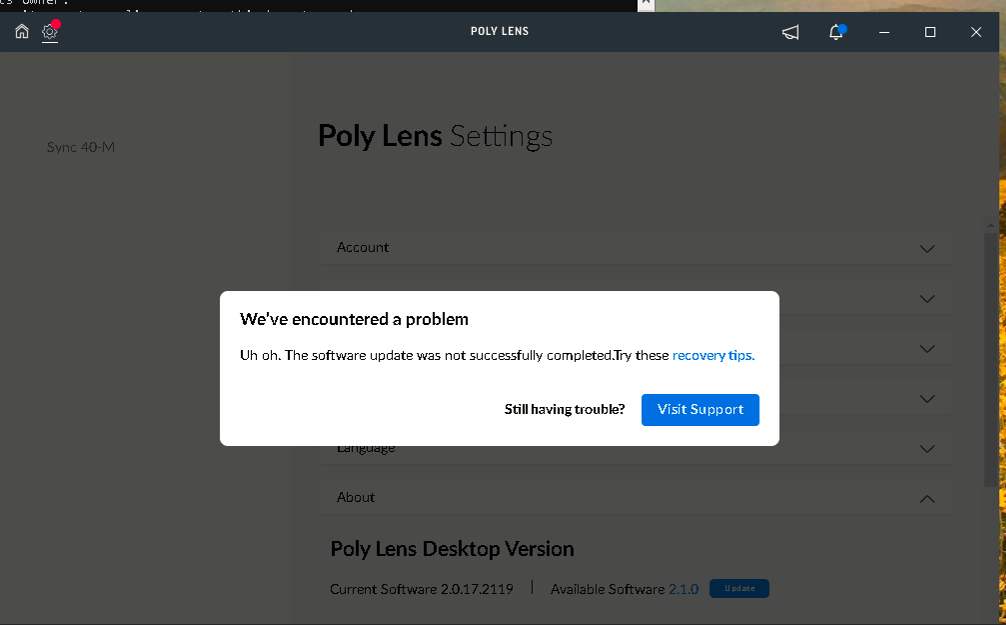Click the POLY LENS title bar logo
The image size is (1006, 625).
499,31
